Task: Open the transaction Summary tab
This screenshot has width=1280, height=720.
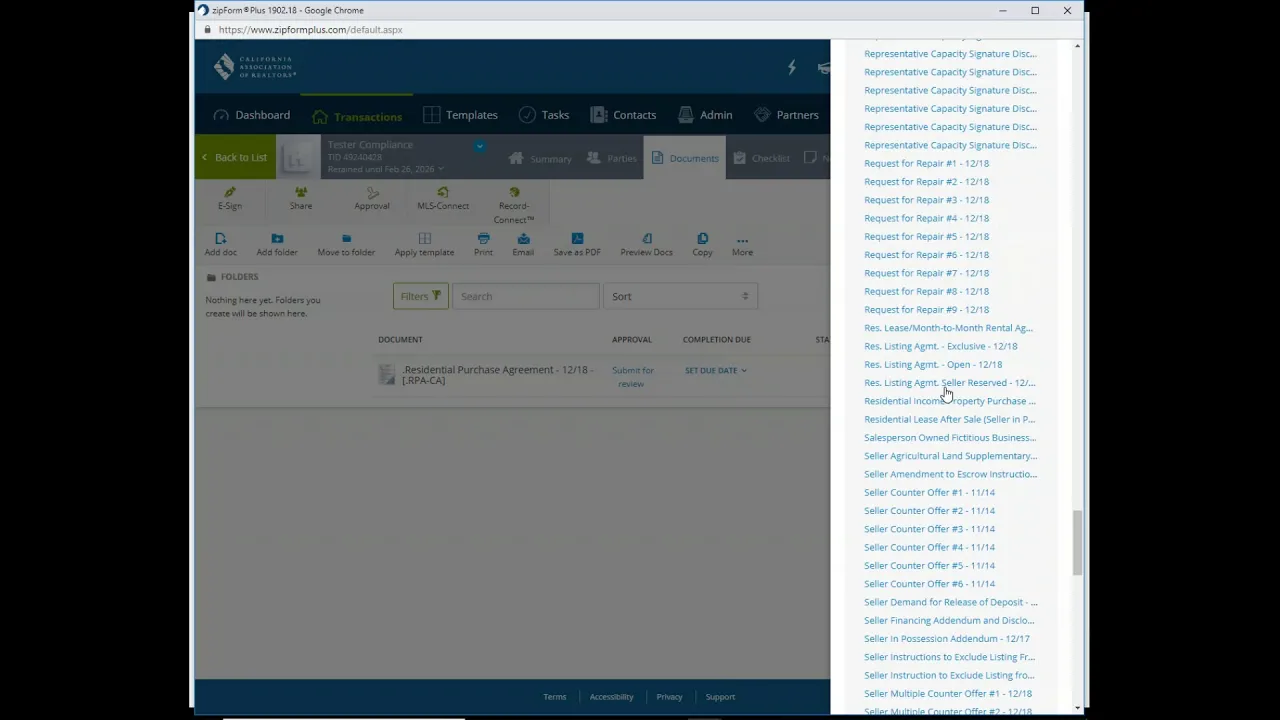Action: [540, 158]
